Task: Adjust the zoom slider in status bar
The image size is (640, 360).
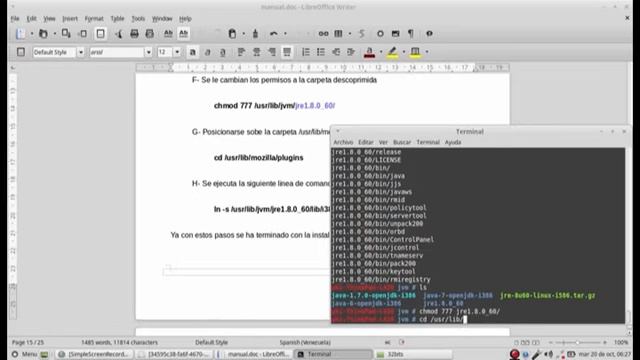Action: coord(577,342)
